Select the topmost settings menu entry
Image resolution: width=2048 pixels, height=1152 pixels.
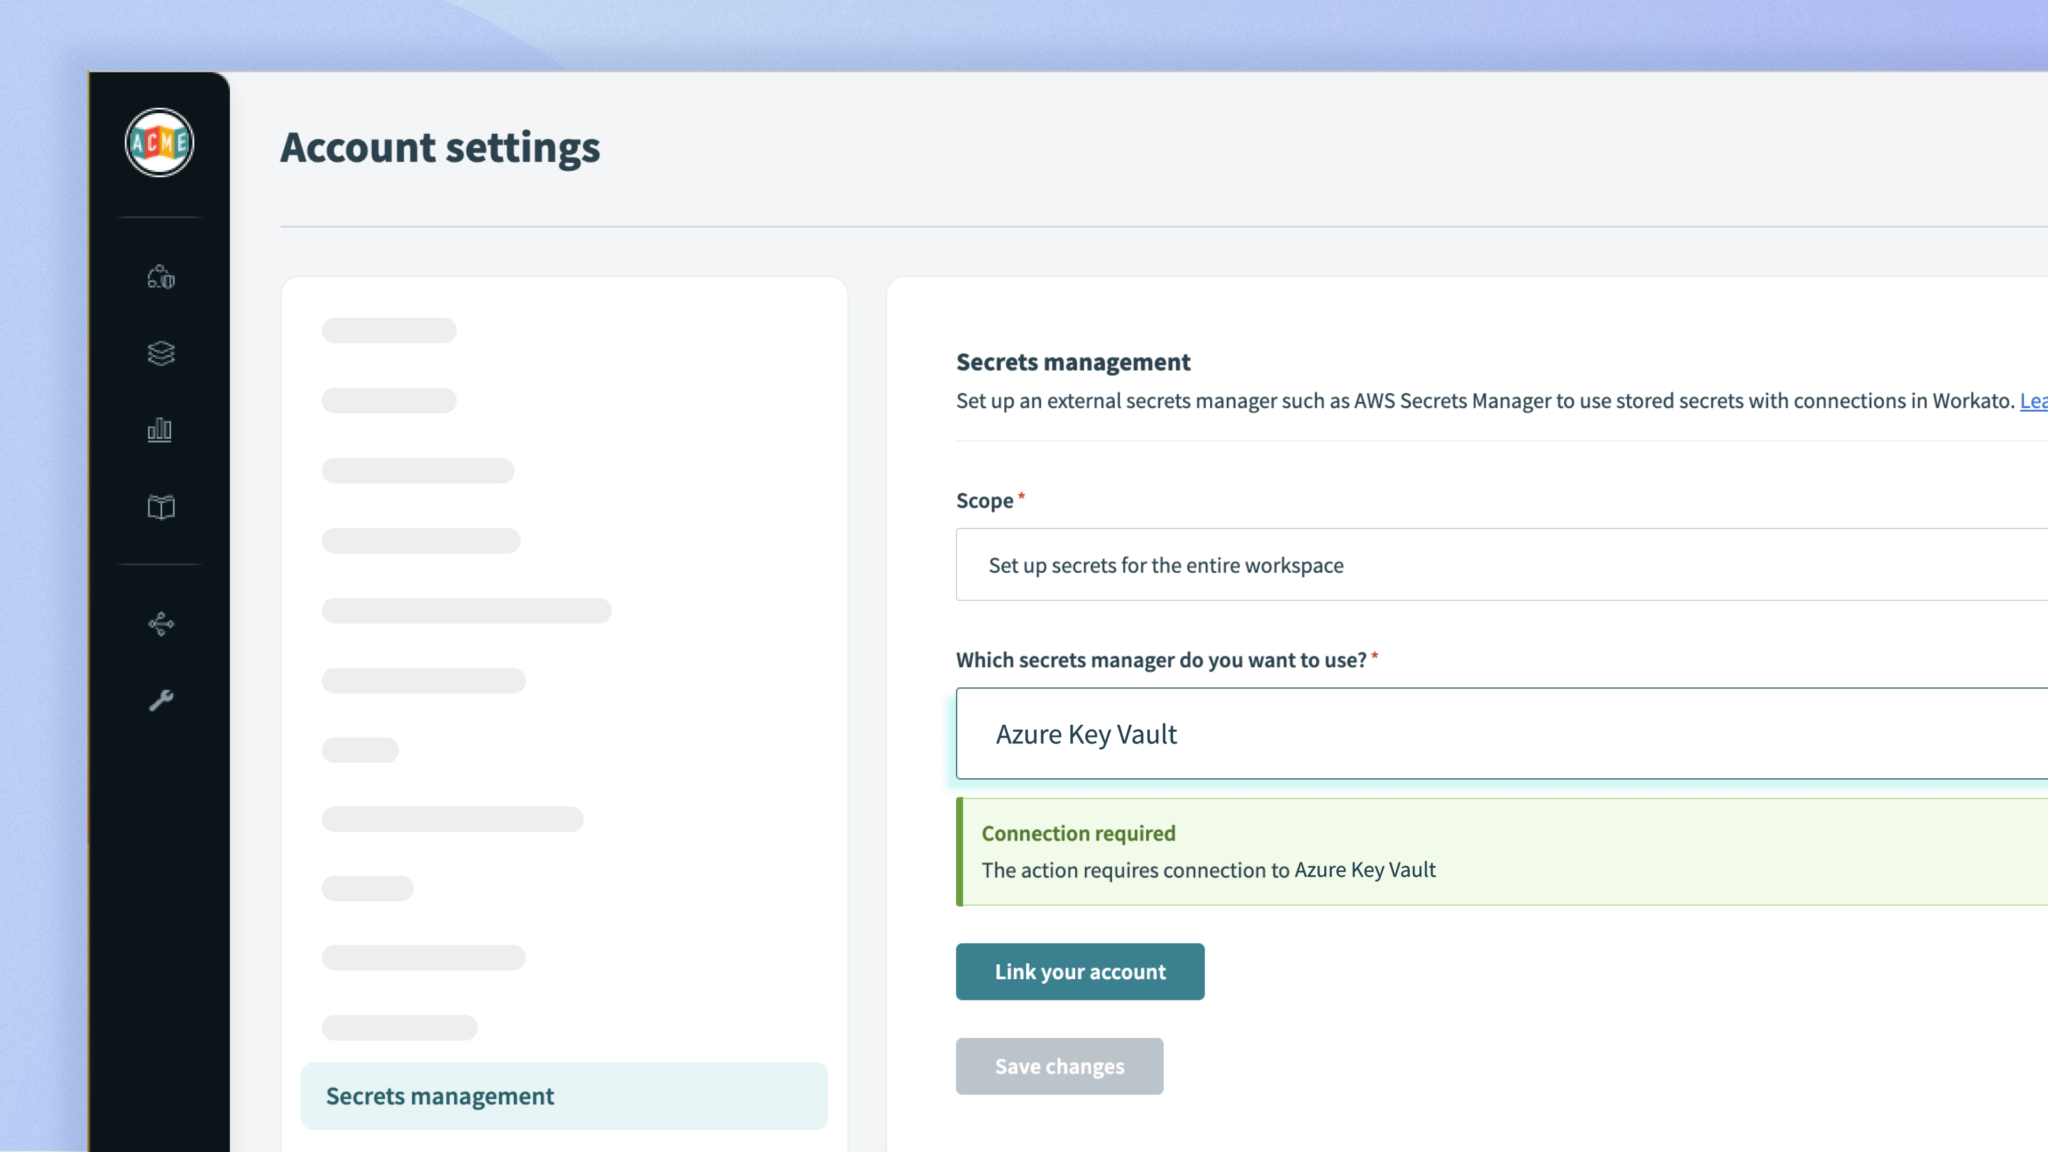[x=389, y=330]
